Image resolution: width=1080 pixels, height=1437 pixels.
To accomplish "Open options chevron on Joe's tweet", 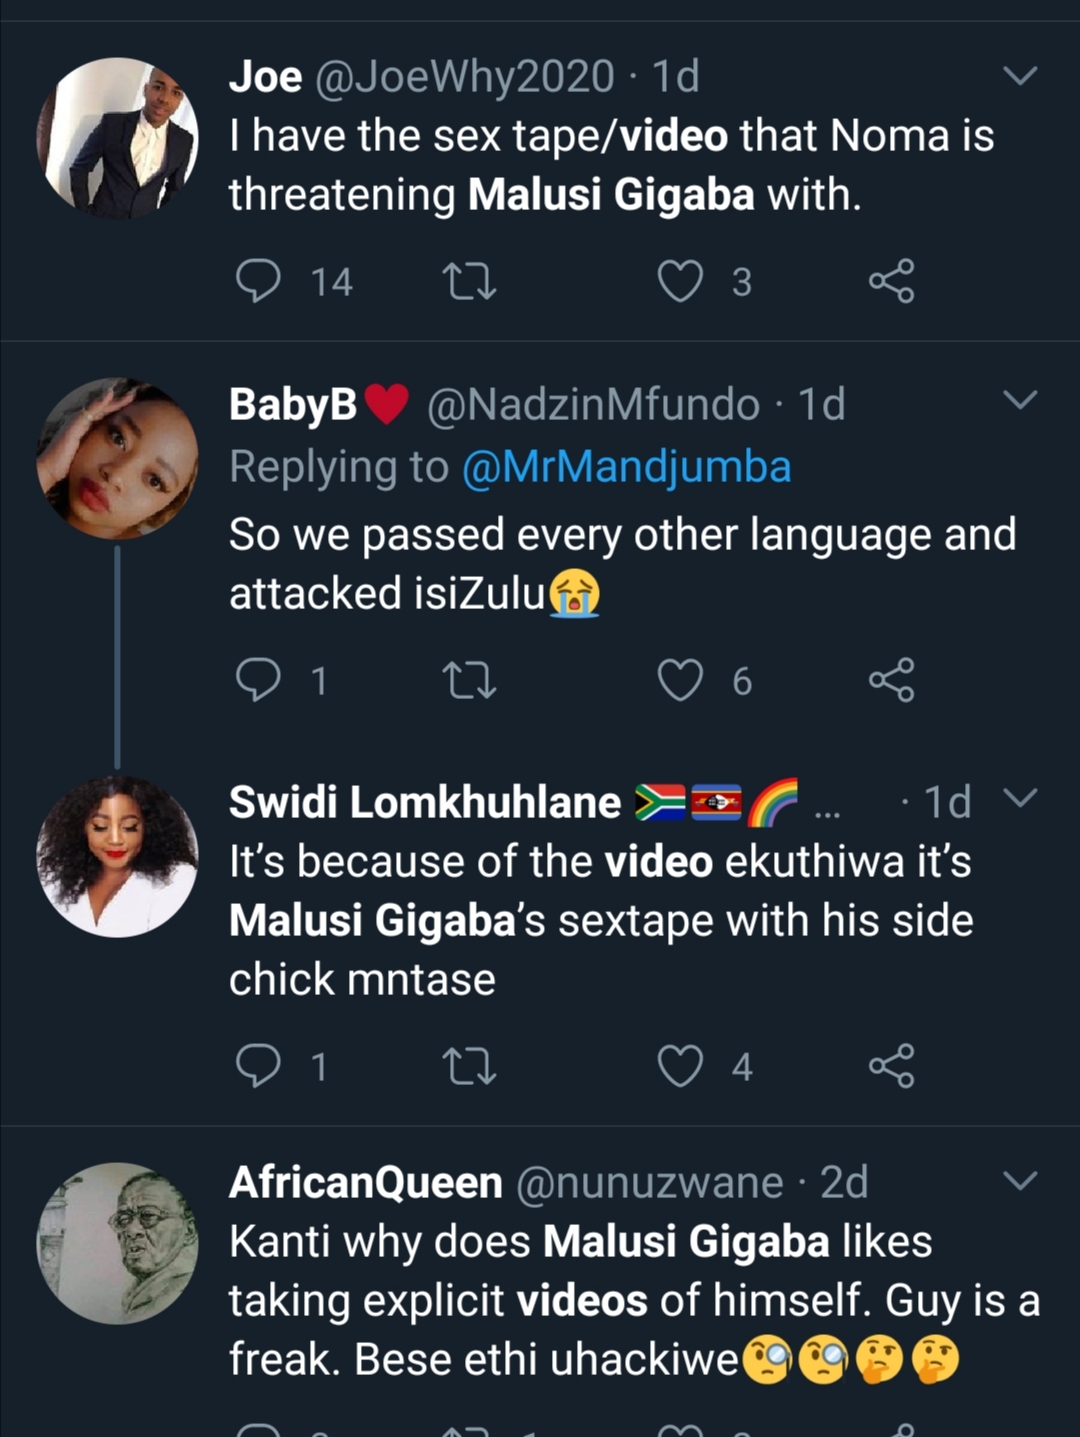I will [1019, 76].
